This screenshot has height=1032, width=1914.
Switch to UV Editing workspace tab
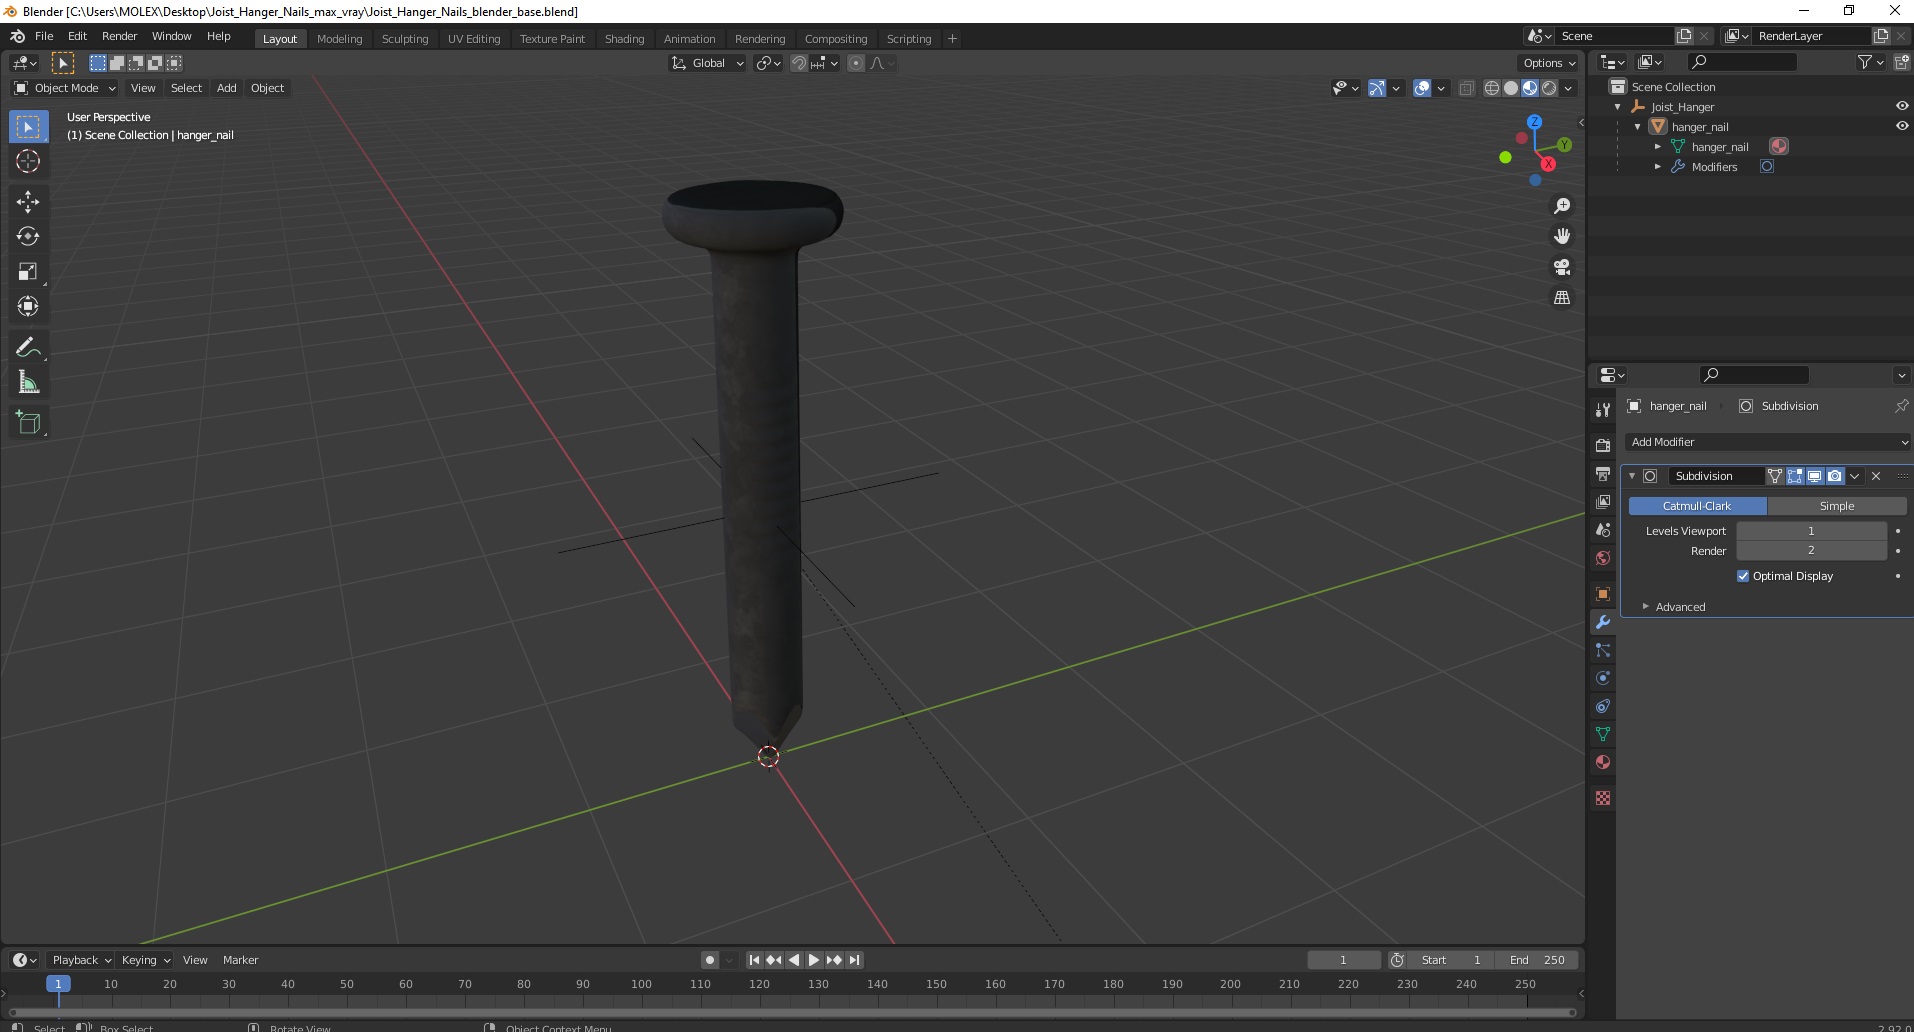[474, 39]
